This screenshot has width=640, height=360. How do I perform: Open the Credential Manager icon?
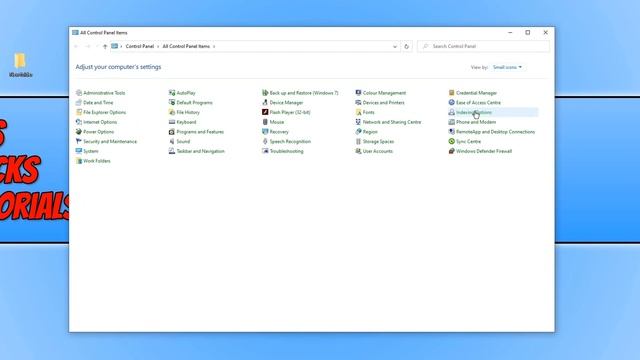451,93
